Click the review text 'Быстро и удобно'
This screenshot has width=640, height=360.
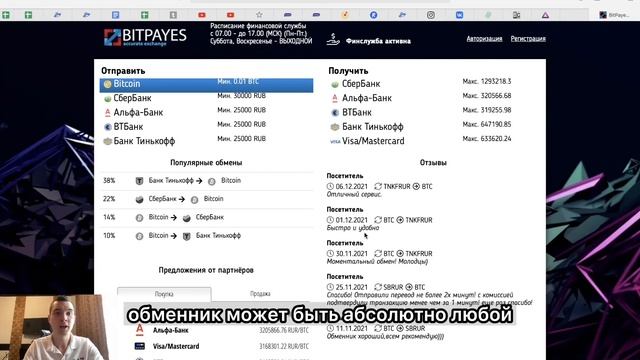[353, 228]
